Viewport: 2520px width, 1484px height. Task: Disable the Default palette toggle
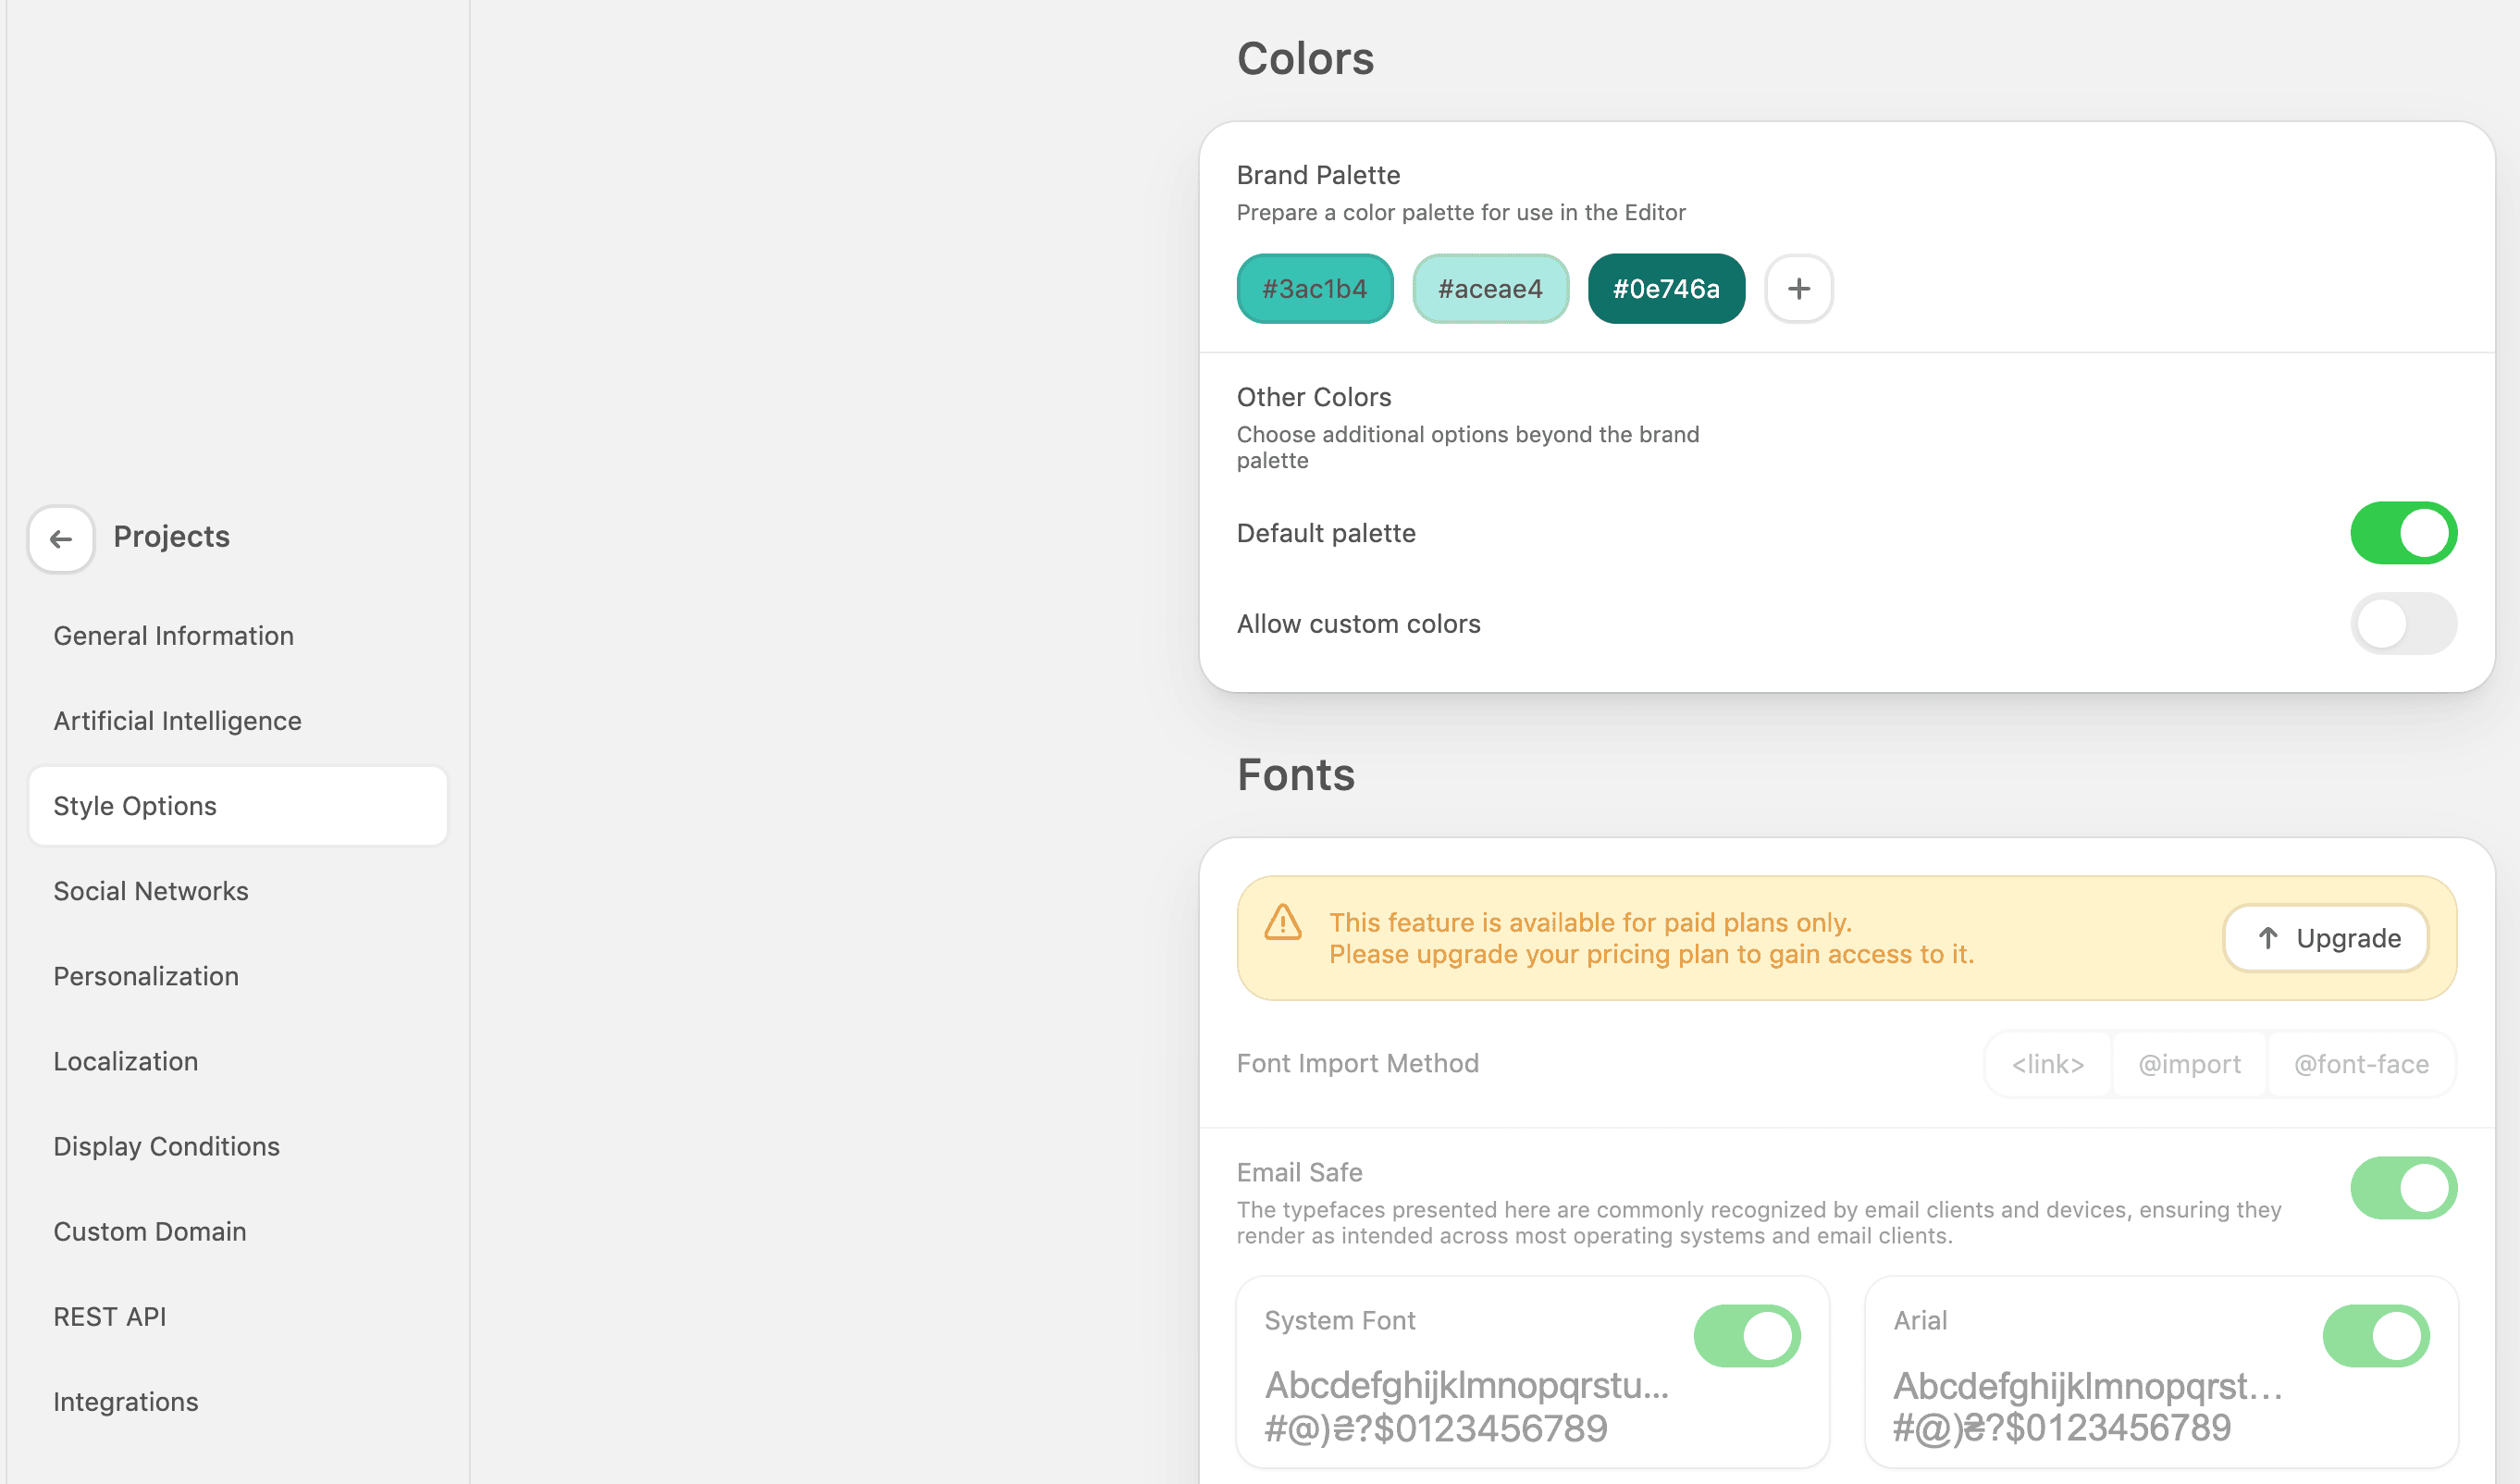click(2403, 533)
